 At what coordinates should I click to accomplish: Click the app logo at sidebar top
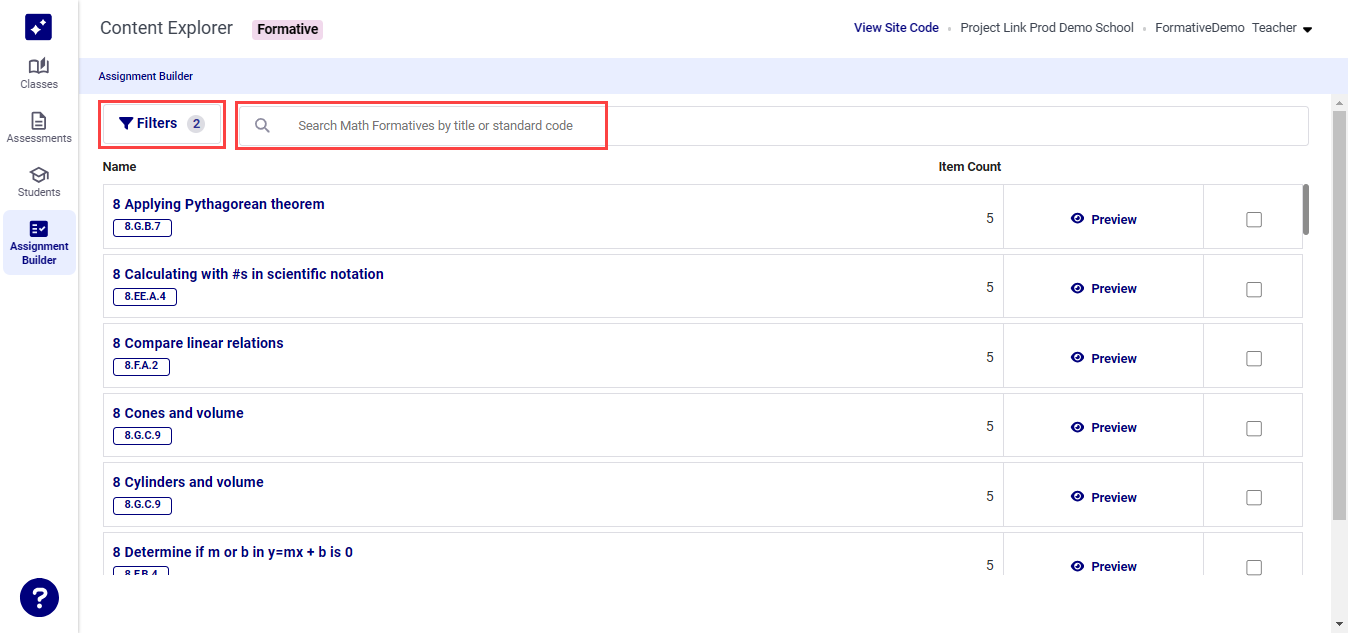pyautogui.click(x=38, y=26)
